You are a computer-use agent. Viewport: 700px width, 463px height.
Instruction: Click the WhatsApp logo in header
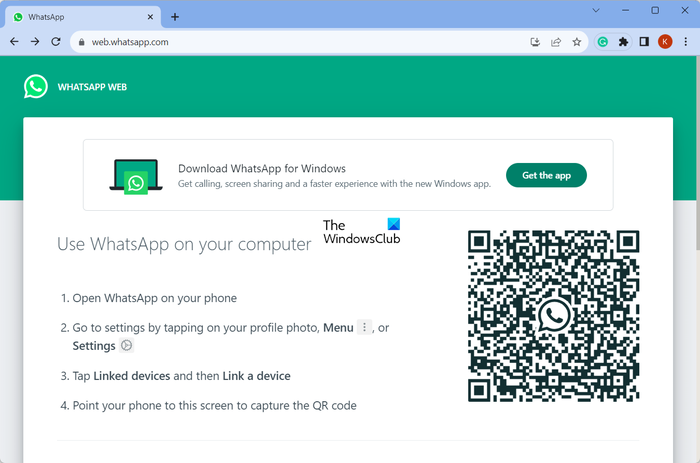(36, 87)
